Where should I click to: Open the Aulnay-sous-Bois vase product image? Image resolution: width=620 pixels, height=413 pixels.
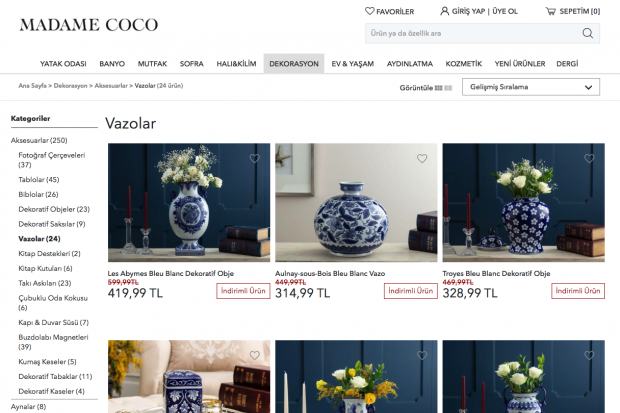tap(356, 203)
